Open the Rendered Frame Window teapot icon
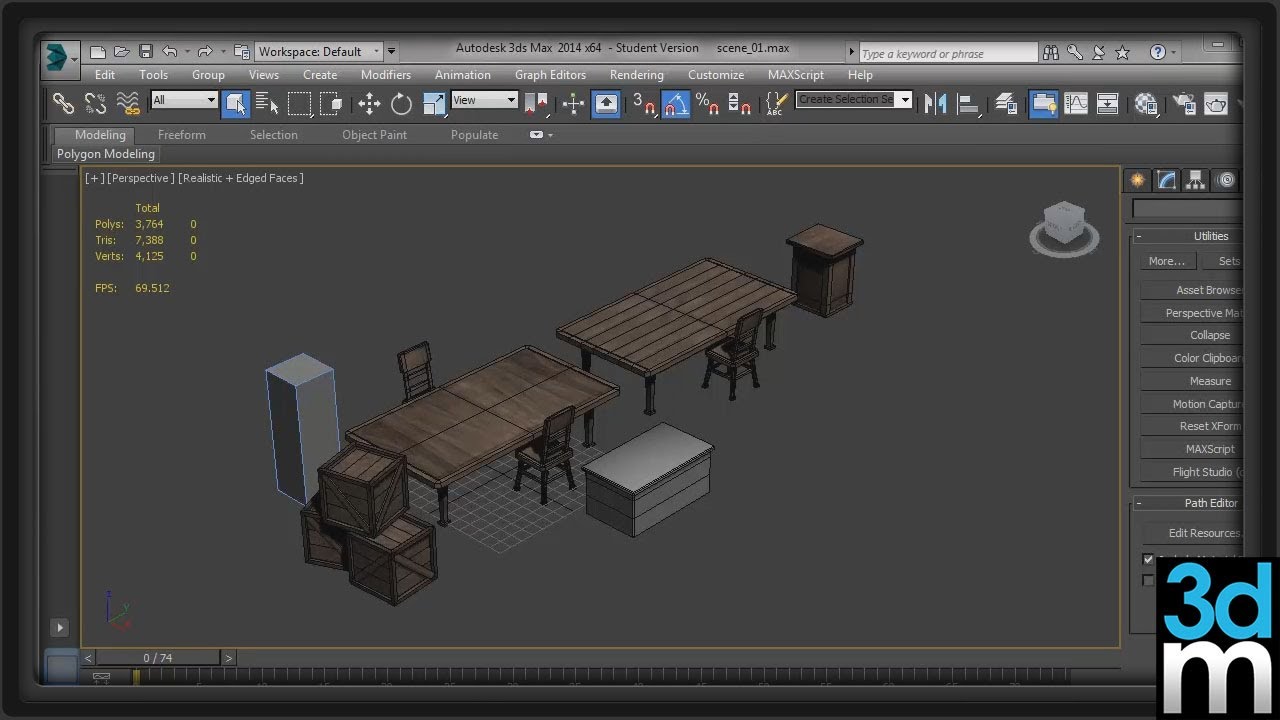The height and width of the screenshot is (720, 1280). coord(1216,103)
